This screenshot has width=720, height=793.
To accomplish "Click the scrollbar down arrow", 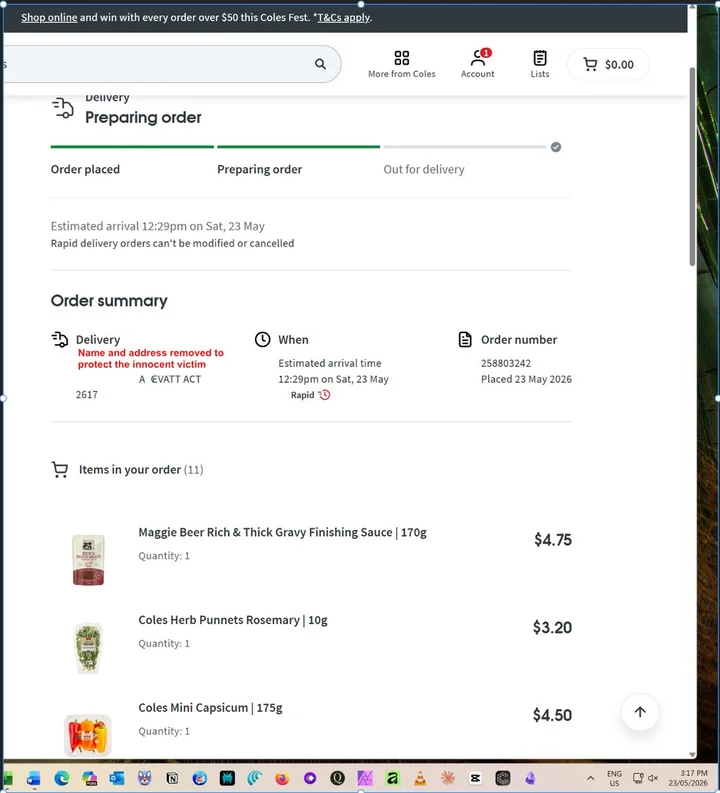I will [692, 754].
